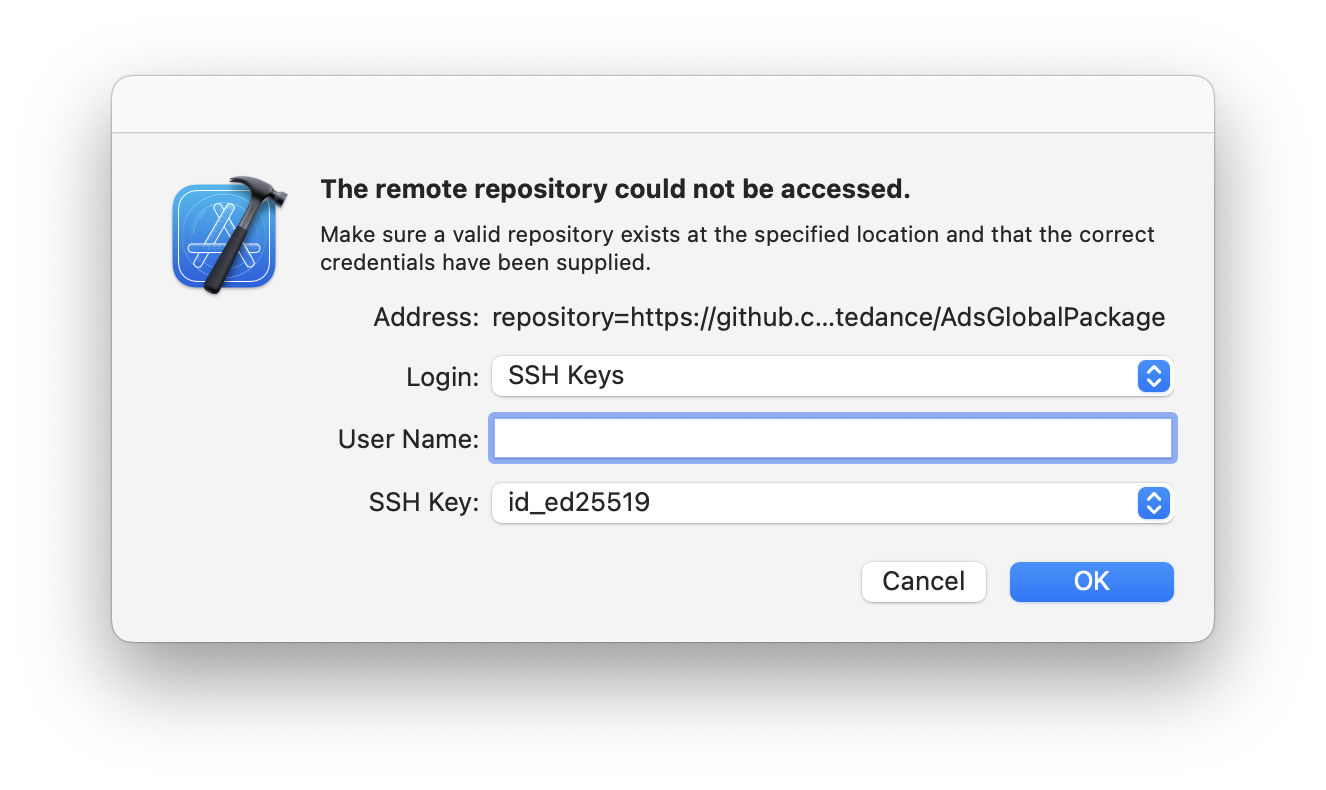Click the error title about remote repository access
This screenshot has height=790, width=1326.
coord(614,188)
